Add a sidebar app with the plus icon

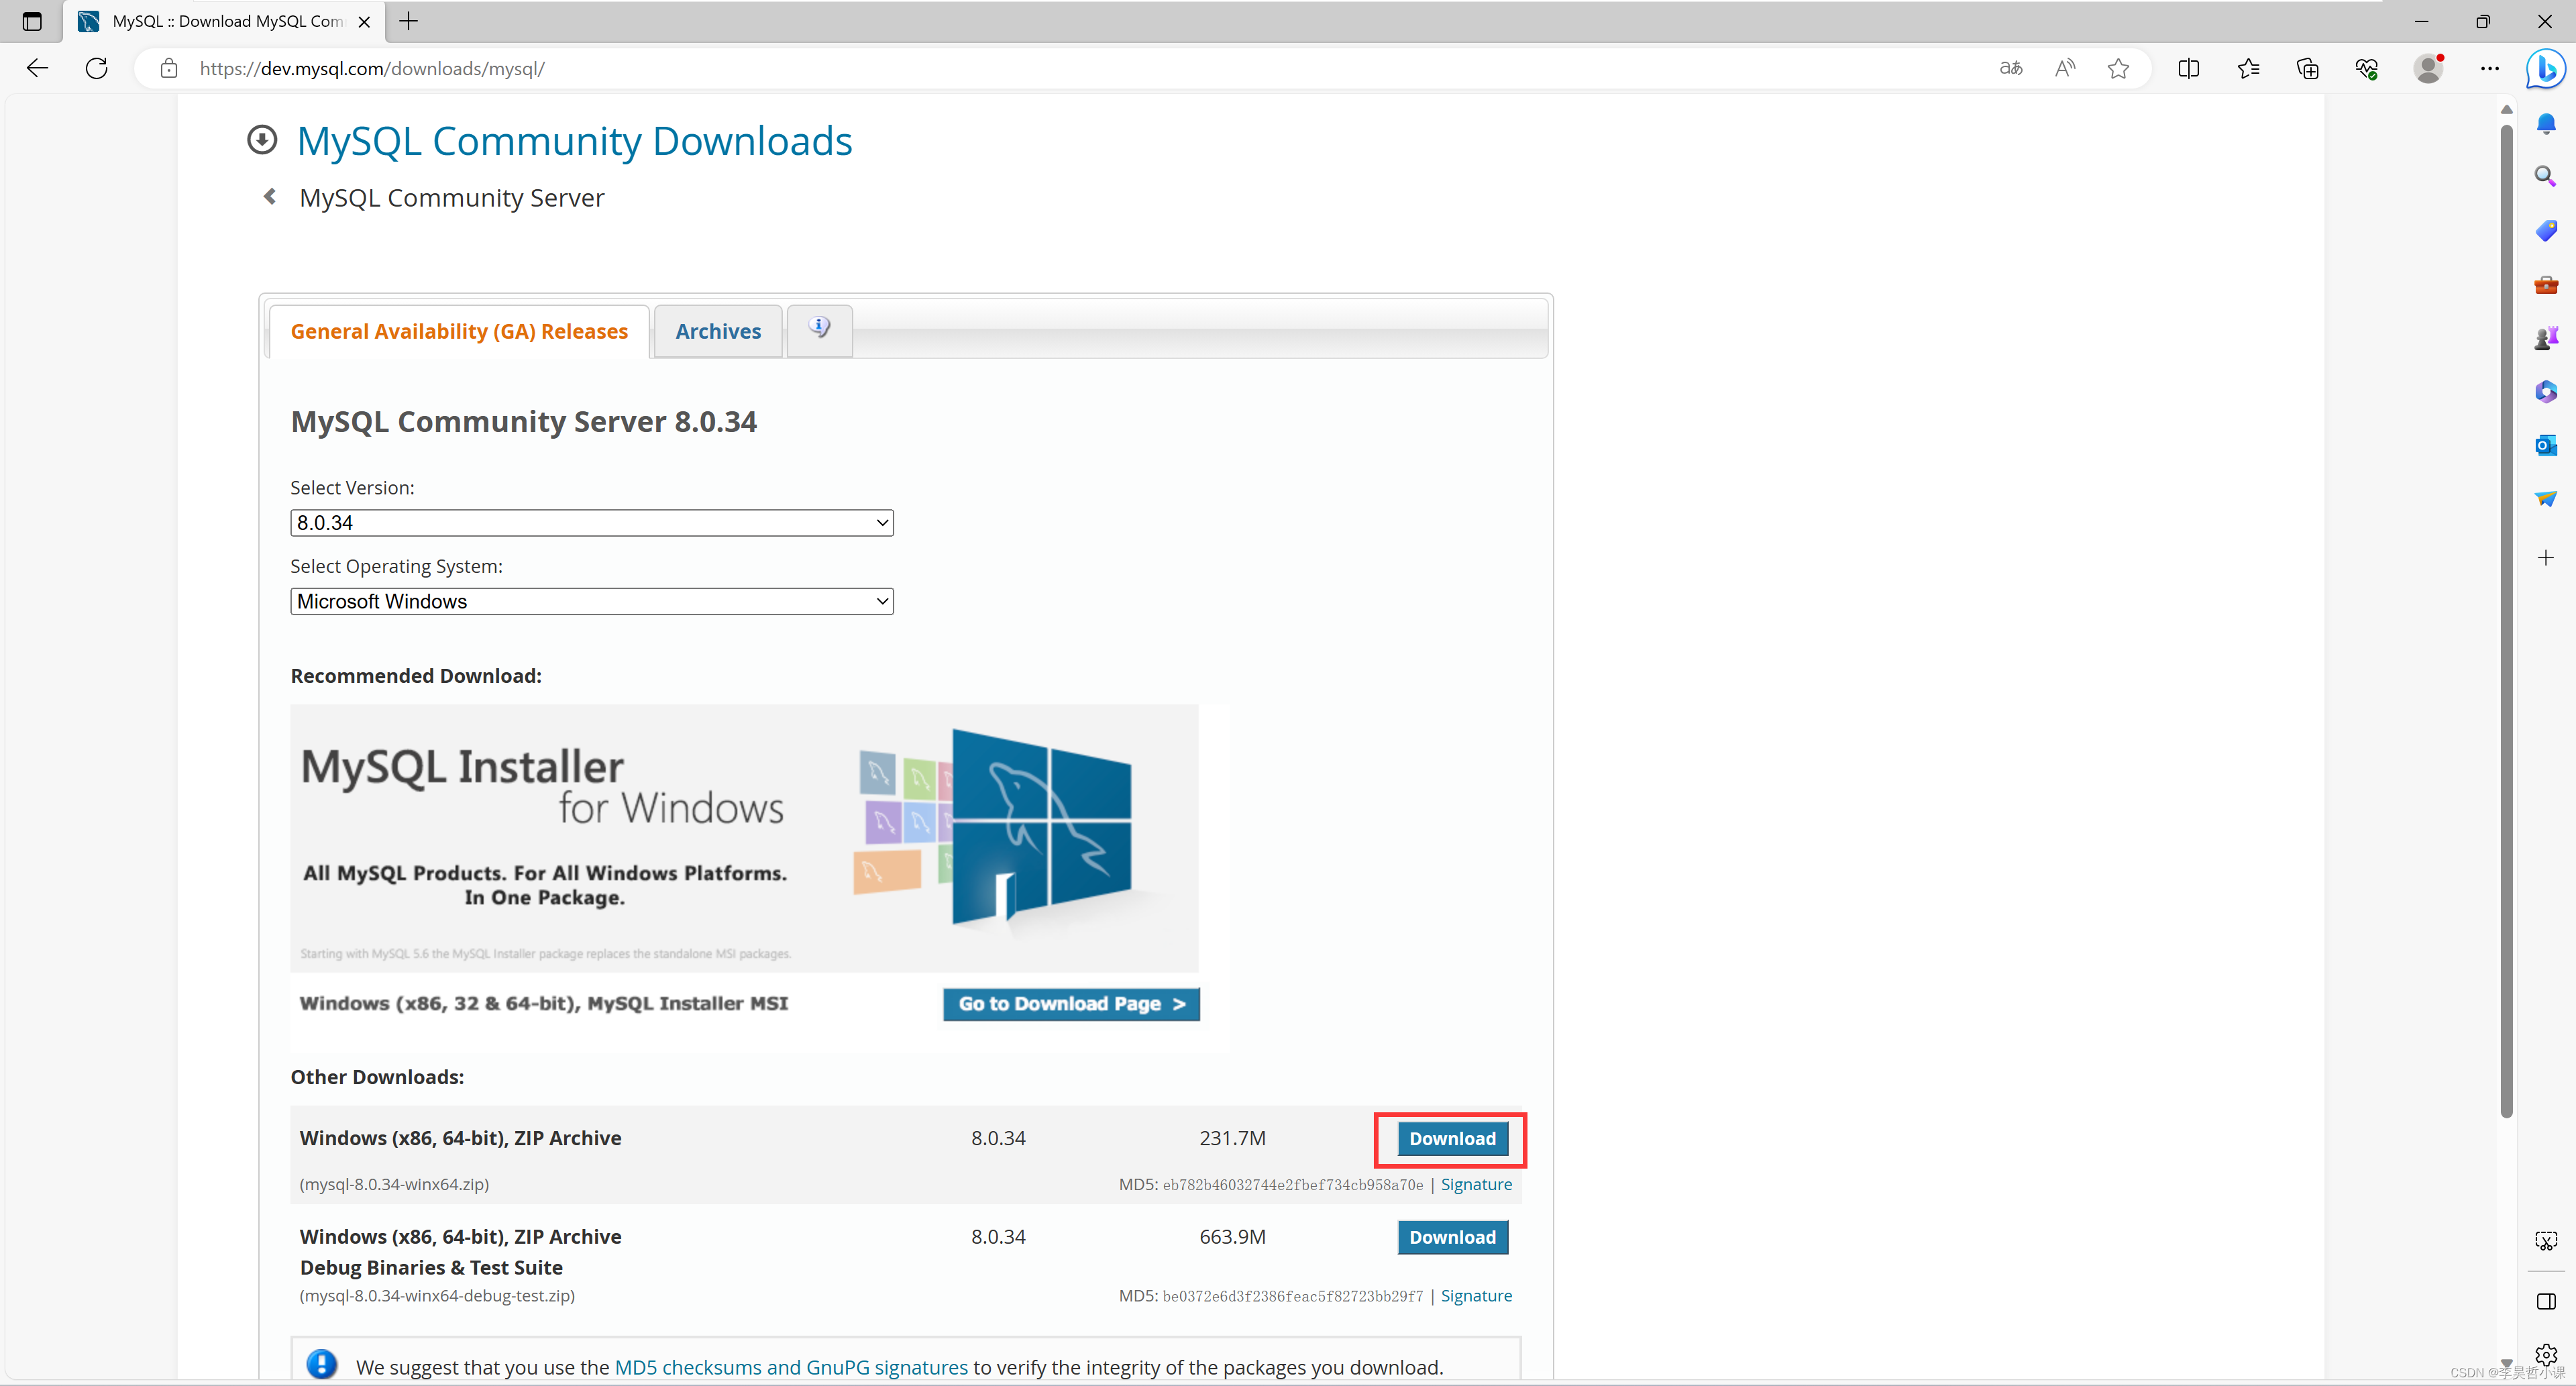pos(2546,557)
